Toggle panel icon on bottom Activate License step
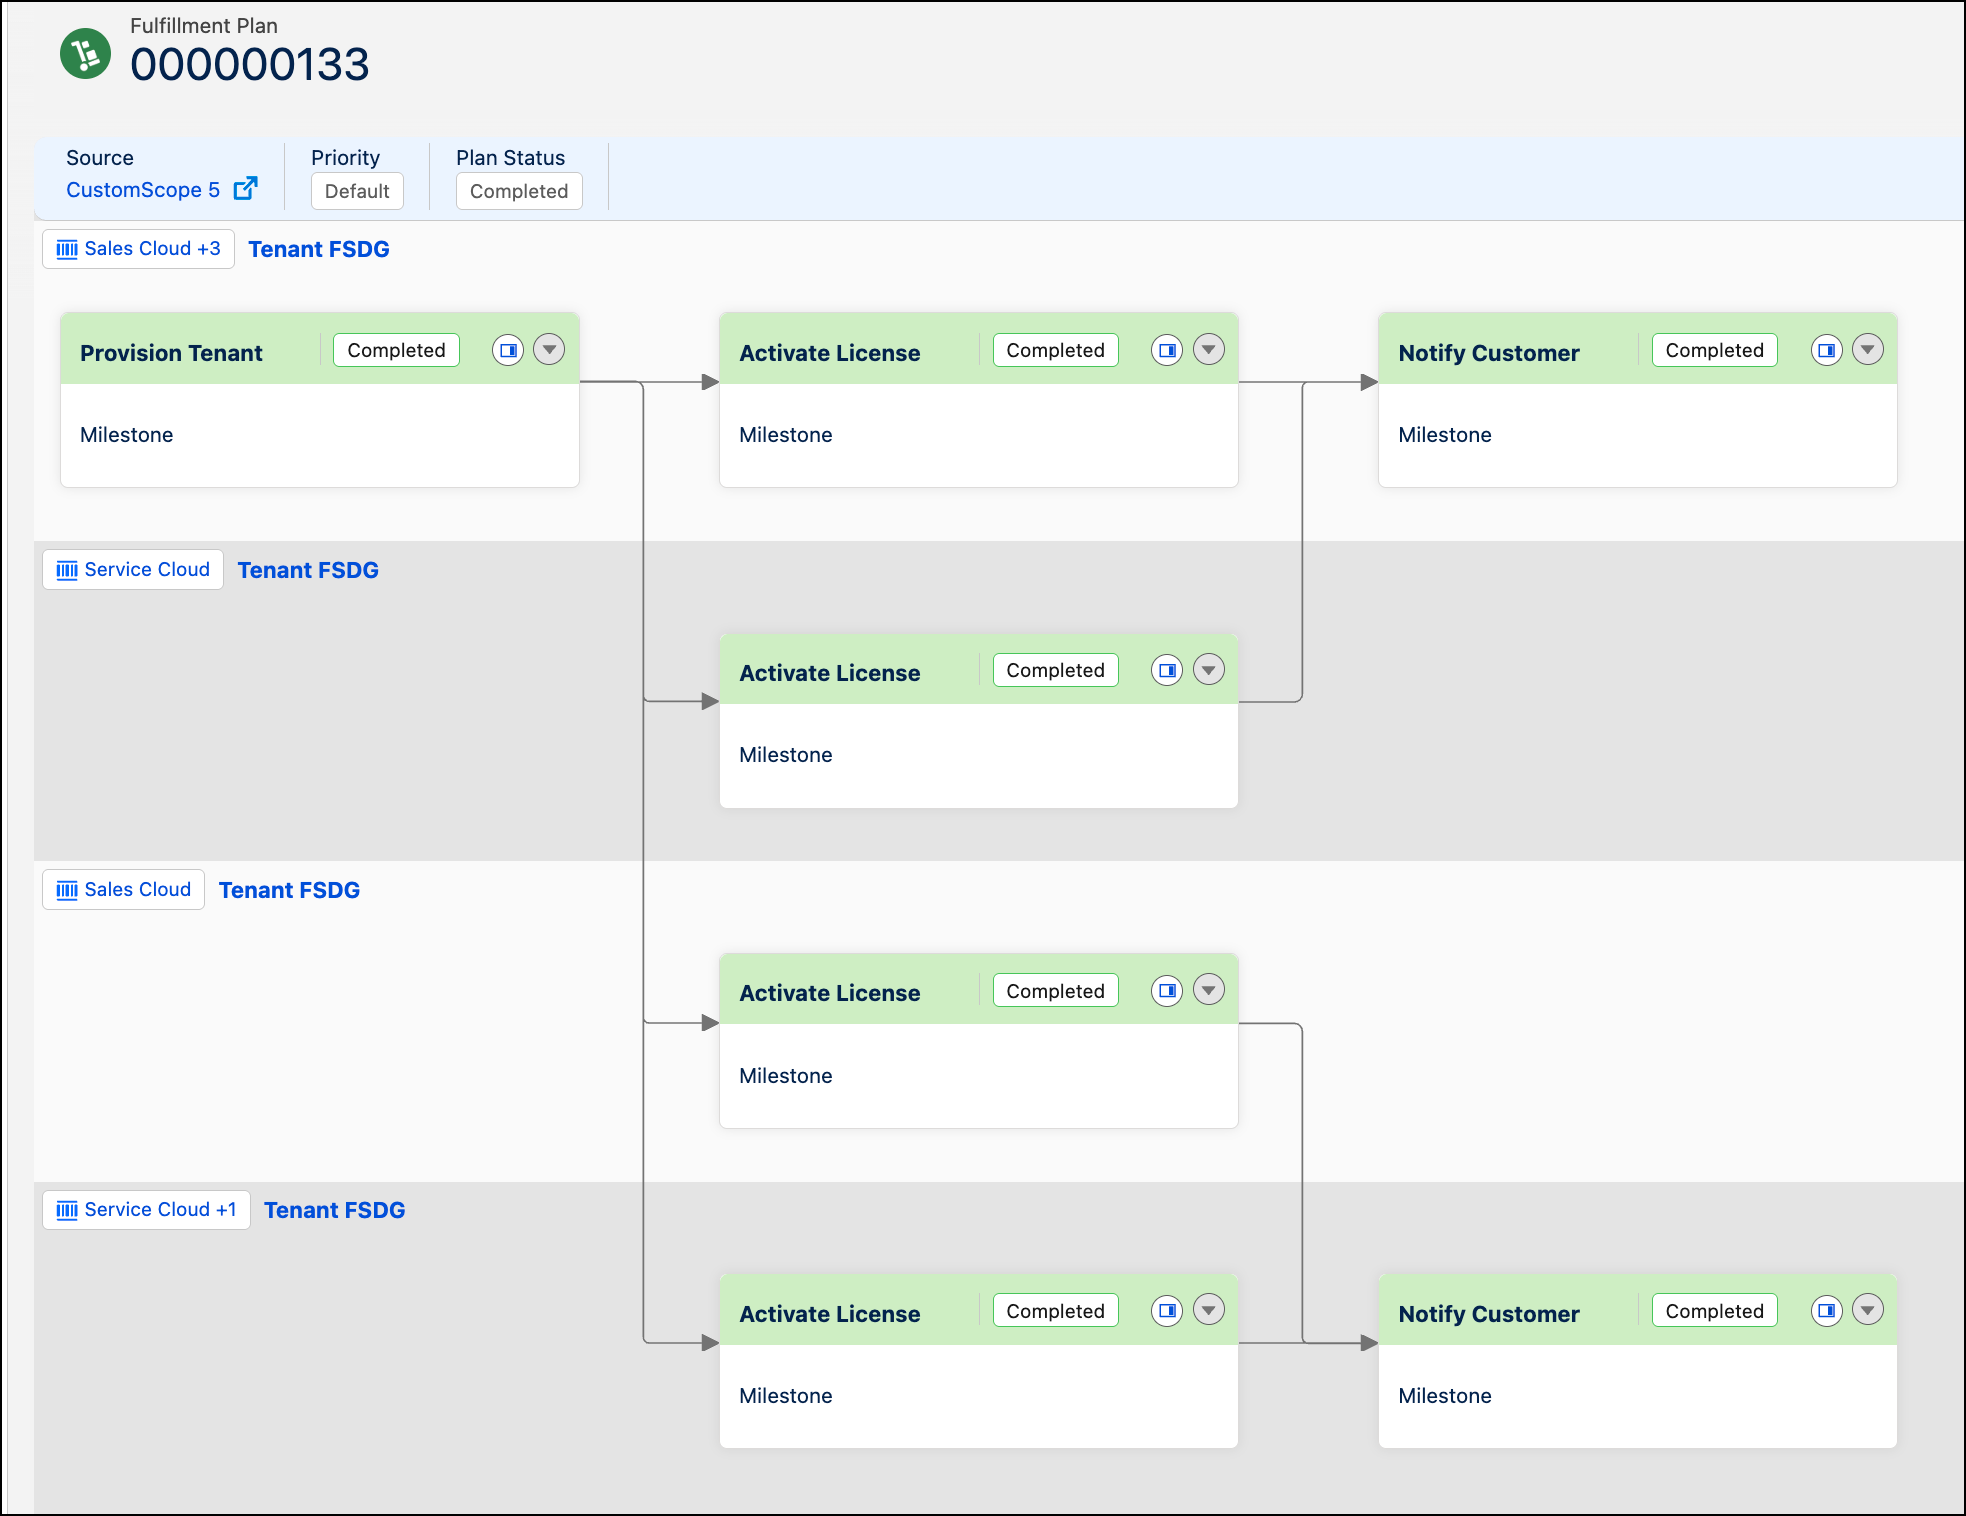Screen dimensions: 1966x1516 pos(1167,1310)
